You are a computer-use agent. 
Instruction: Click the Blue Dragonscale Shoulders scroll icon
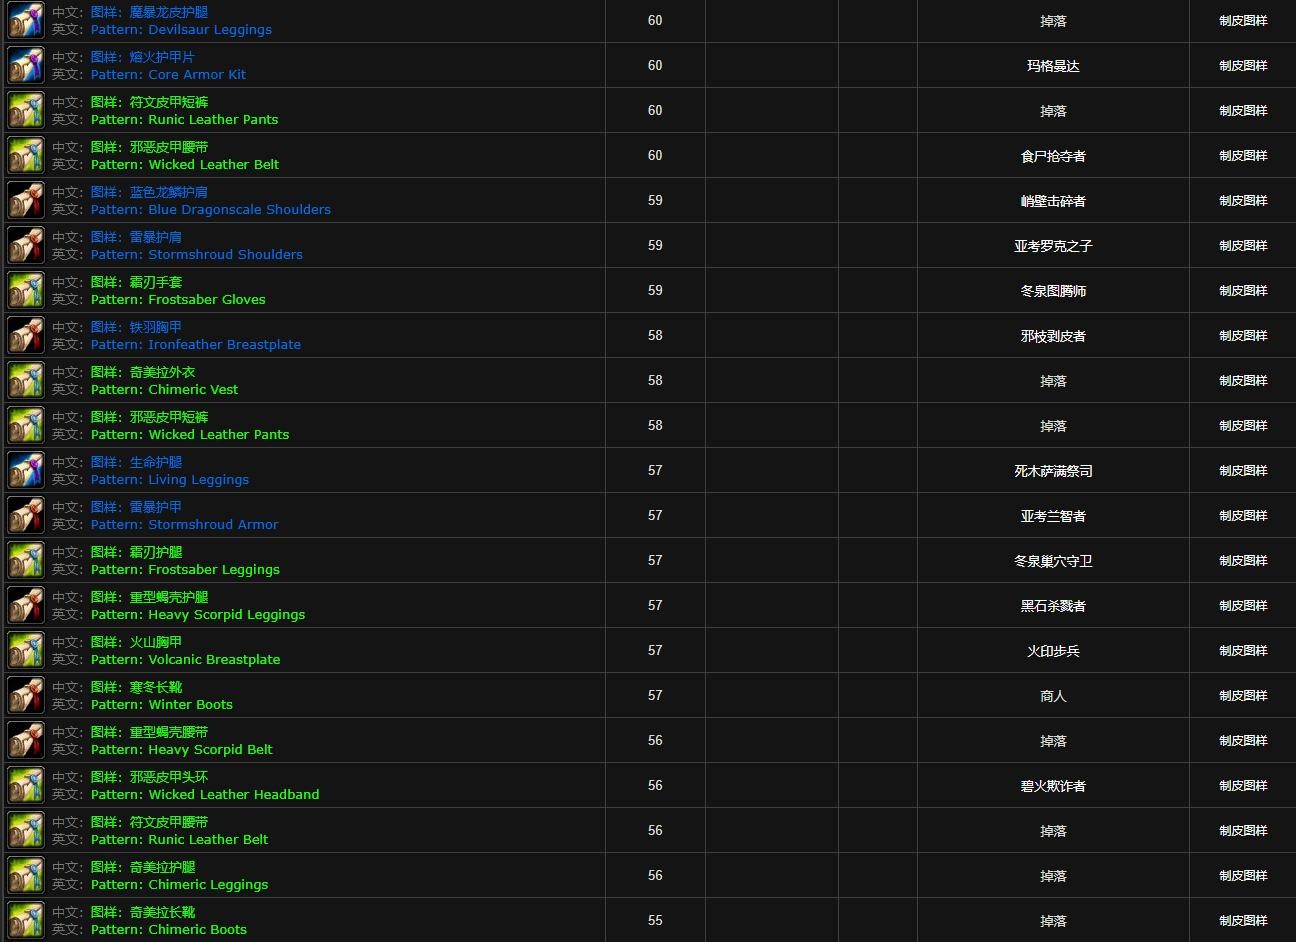(26, 201)
